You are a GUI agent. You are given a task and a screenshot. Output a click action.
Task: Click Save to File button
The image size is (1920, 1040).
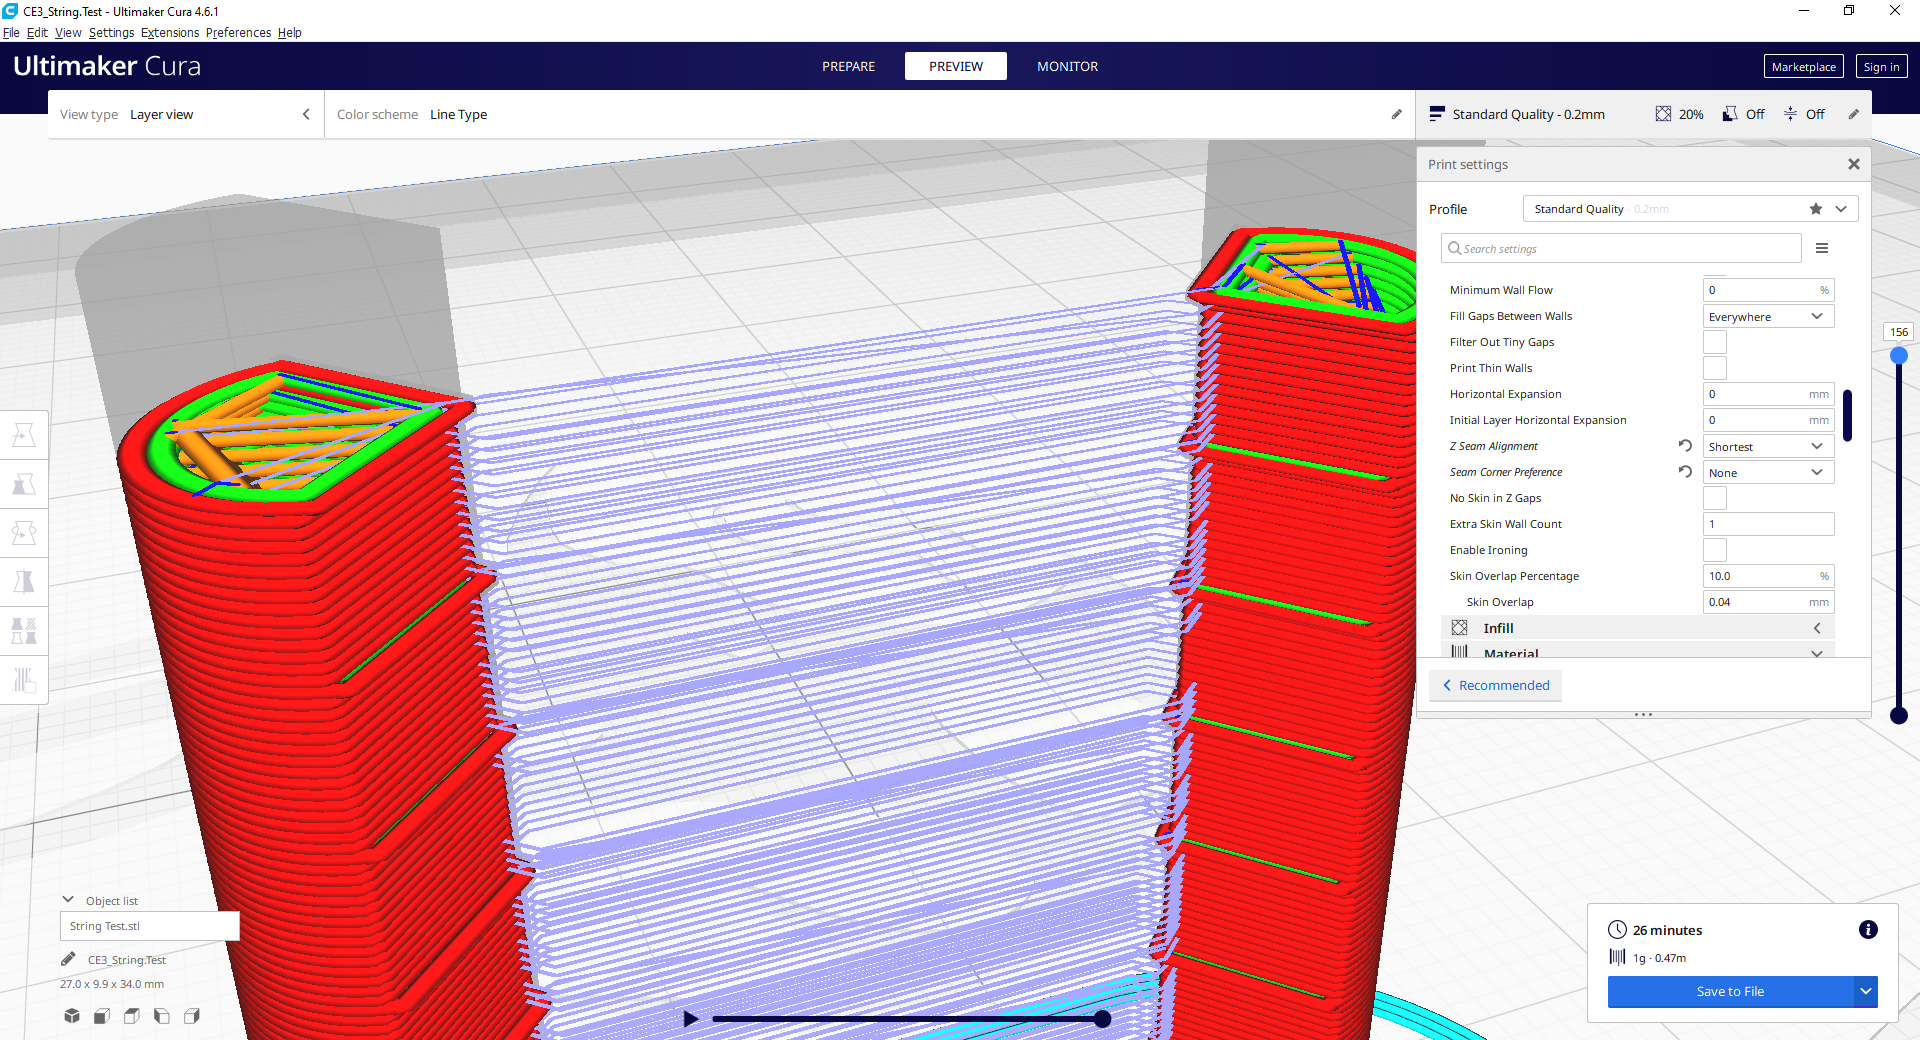point(1730,991)
